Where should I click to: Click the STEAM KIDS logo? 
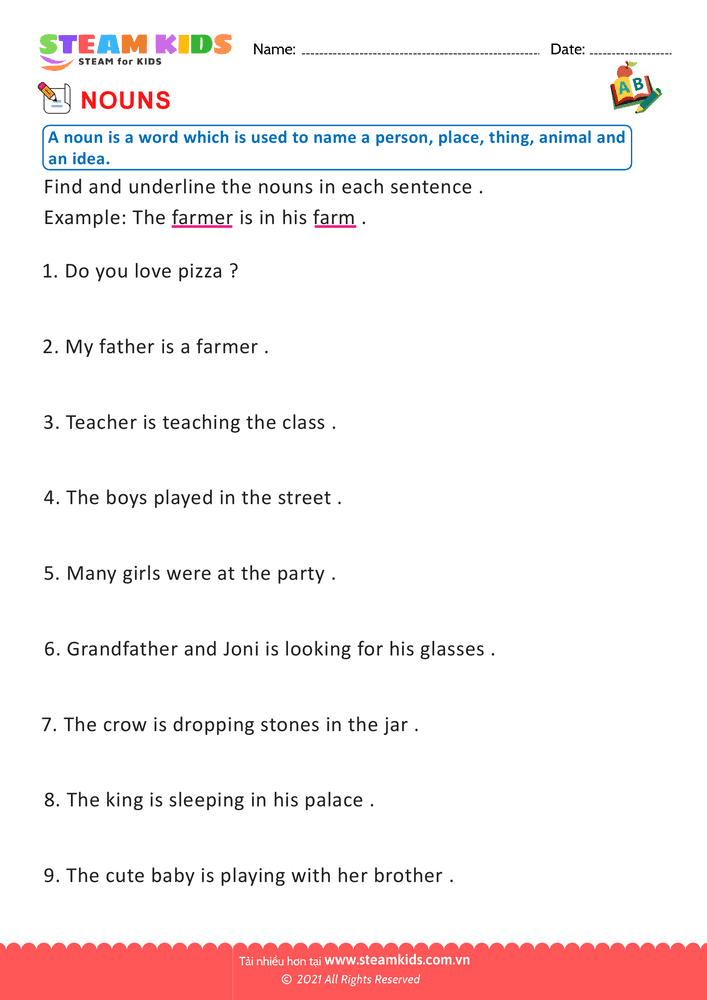[x=135, y=48]
